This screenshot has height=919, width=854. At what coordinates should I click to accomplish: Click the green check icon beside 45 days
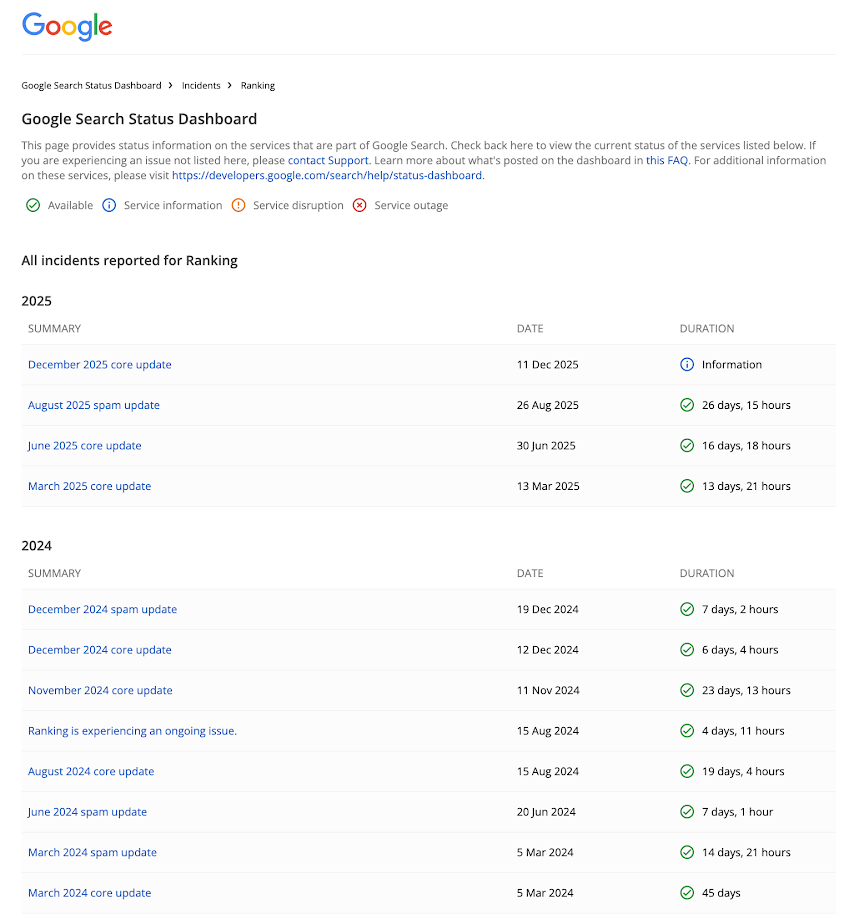coord(686,893)
